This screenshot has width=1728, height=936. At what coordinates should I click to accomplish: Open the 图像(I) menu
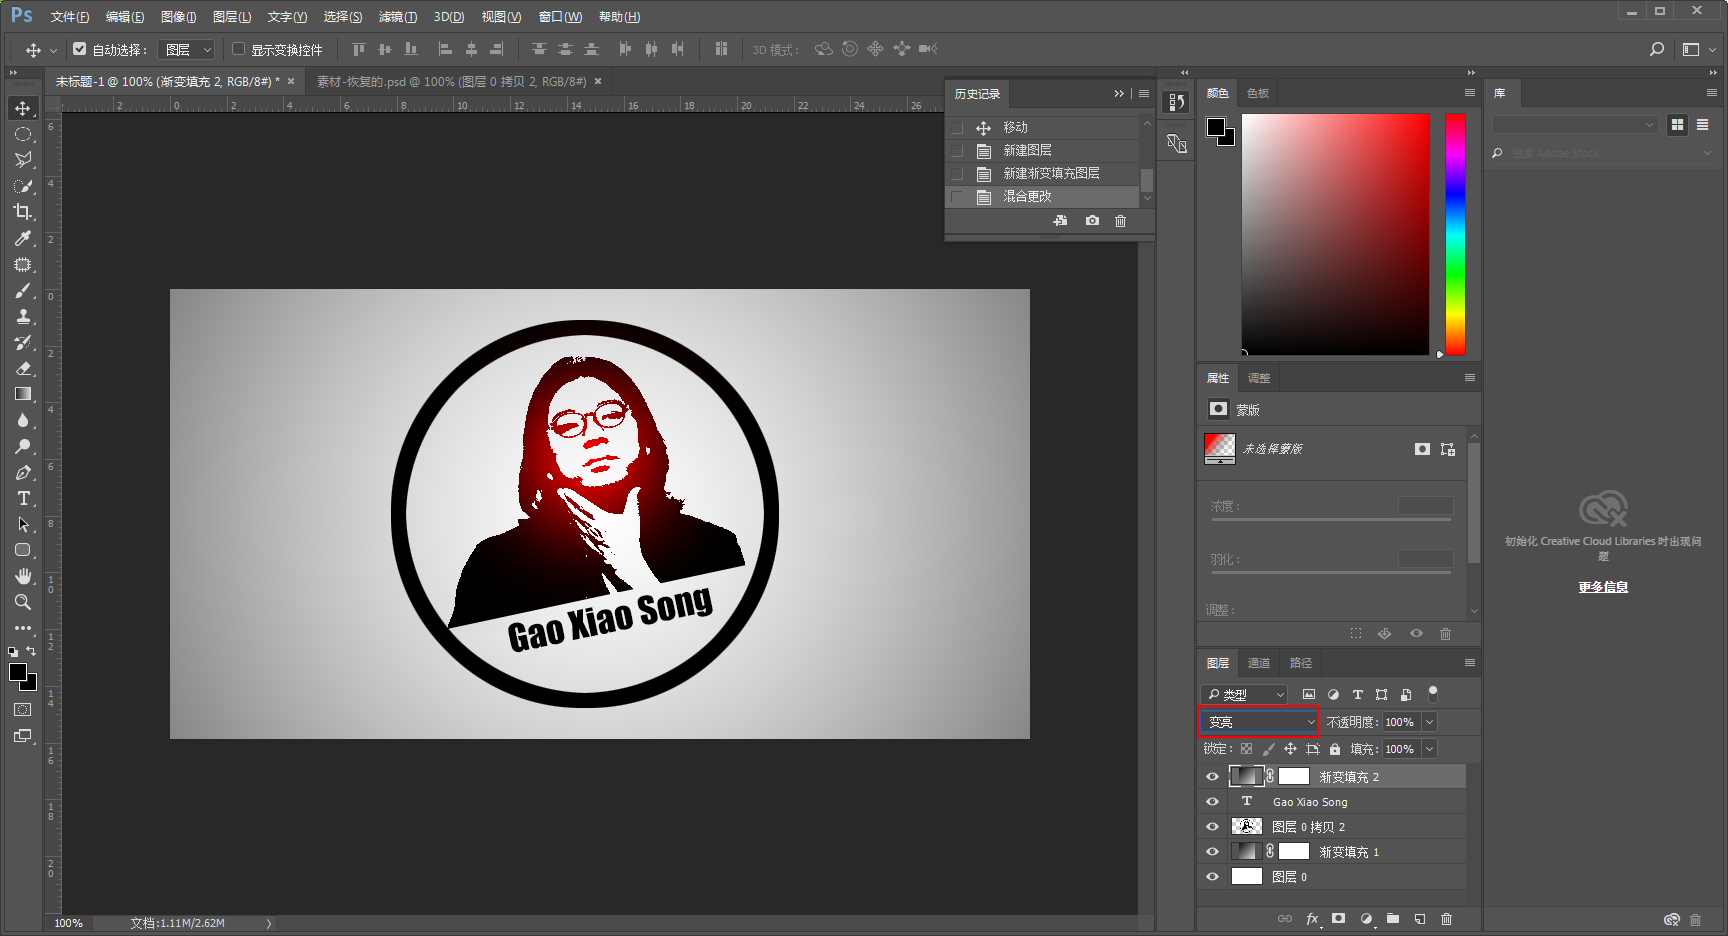(179, 17)
